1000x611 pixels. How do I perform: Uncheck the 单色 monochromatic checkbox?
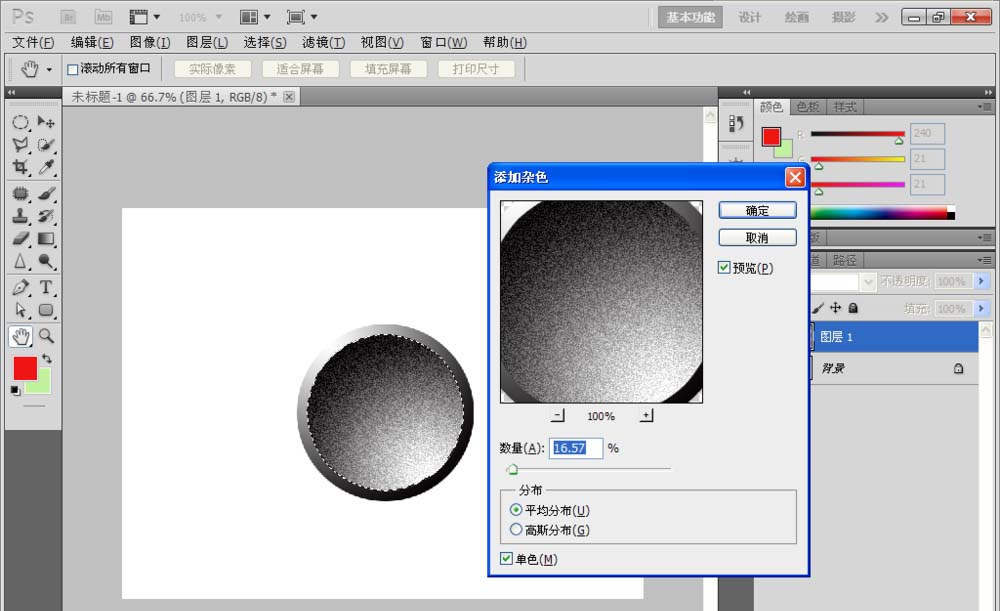507,559
